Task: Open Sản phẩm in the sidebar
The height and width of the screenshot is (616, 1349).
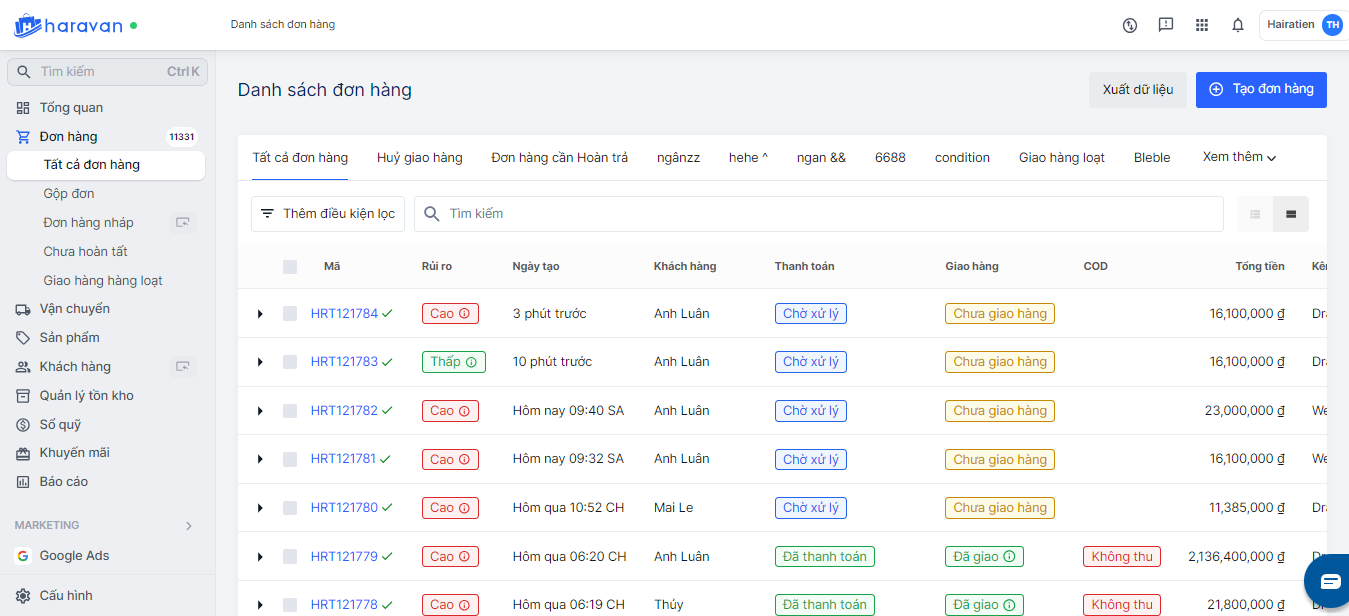Action: [x=69, y=338]
